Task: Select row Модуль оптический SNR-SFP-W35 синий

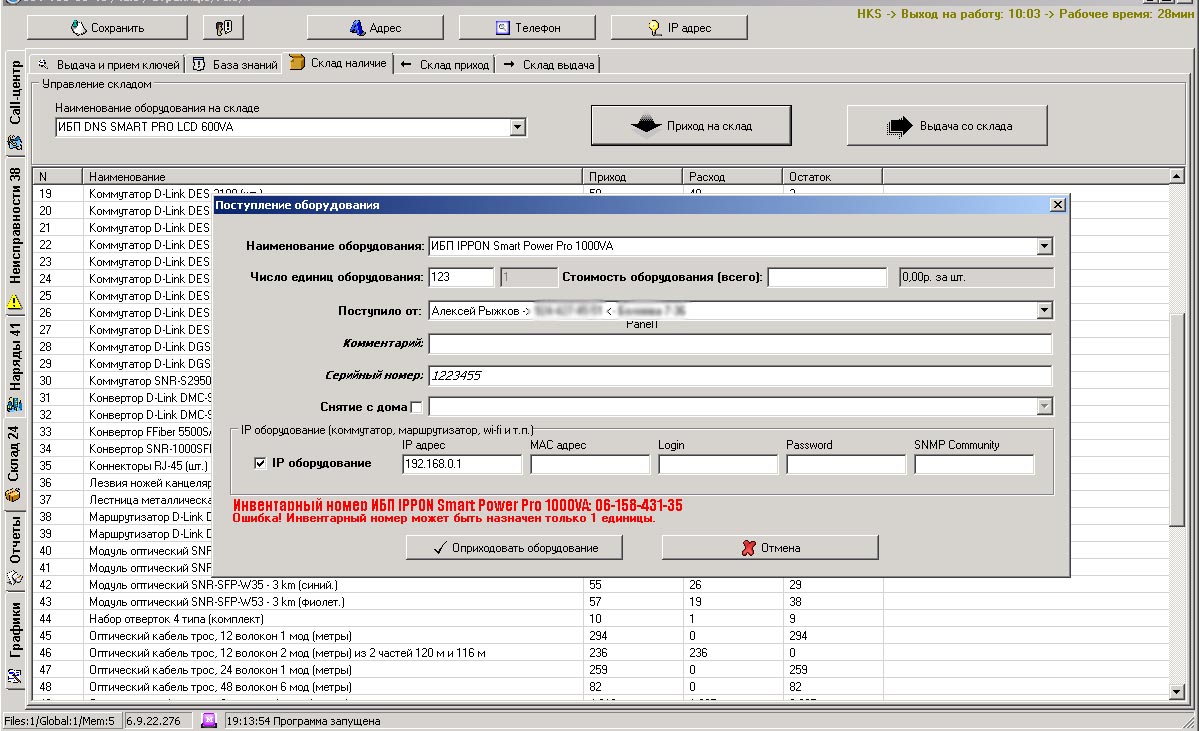Action: point(600,585)
